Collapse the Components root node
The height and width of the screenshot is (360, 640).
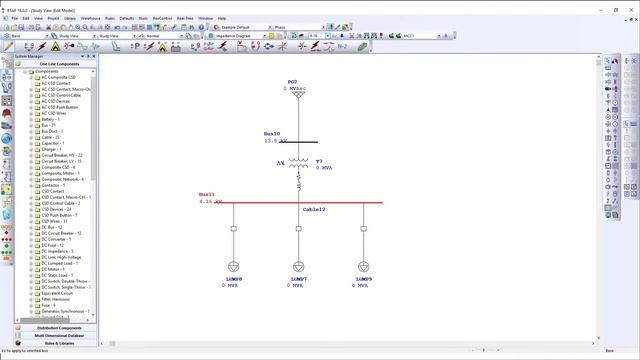coord(25,71)
